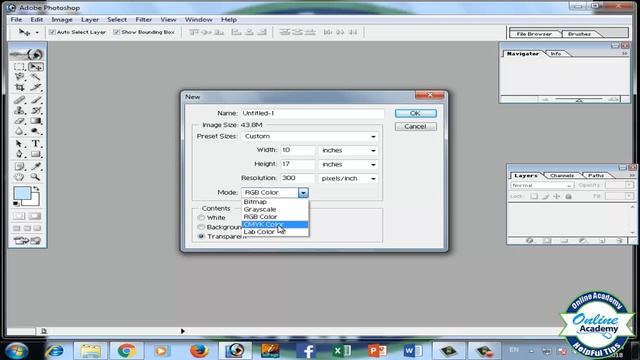The image size is (640, 360).
Task: Select the Healing Brush tool
Action: point(19,100)
